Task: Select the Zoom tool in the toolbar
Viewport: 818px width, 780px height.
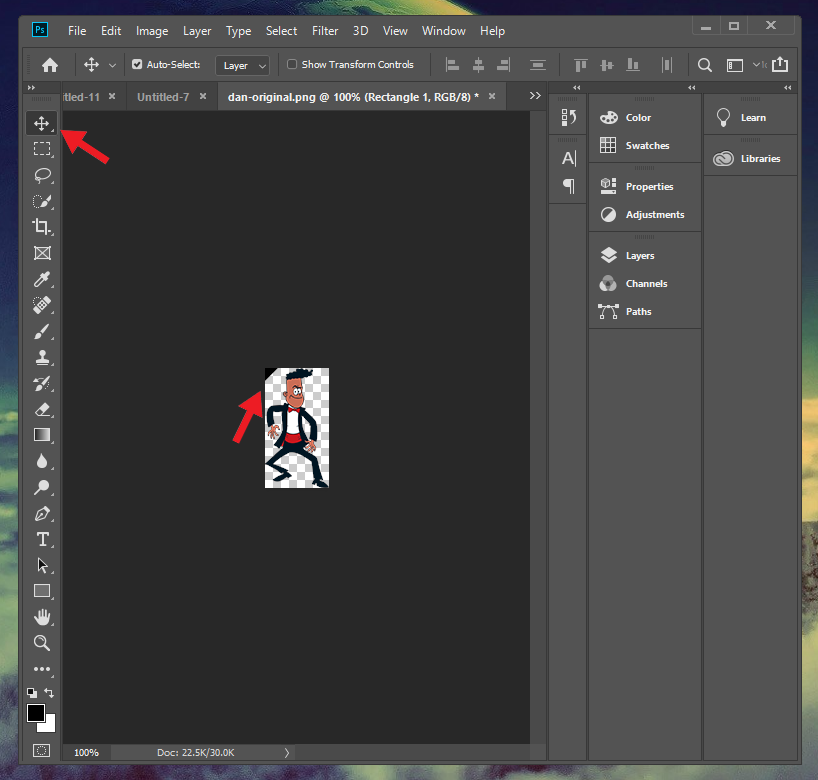Action: click(x=42, y=643)
